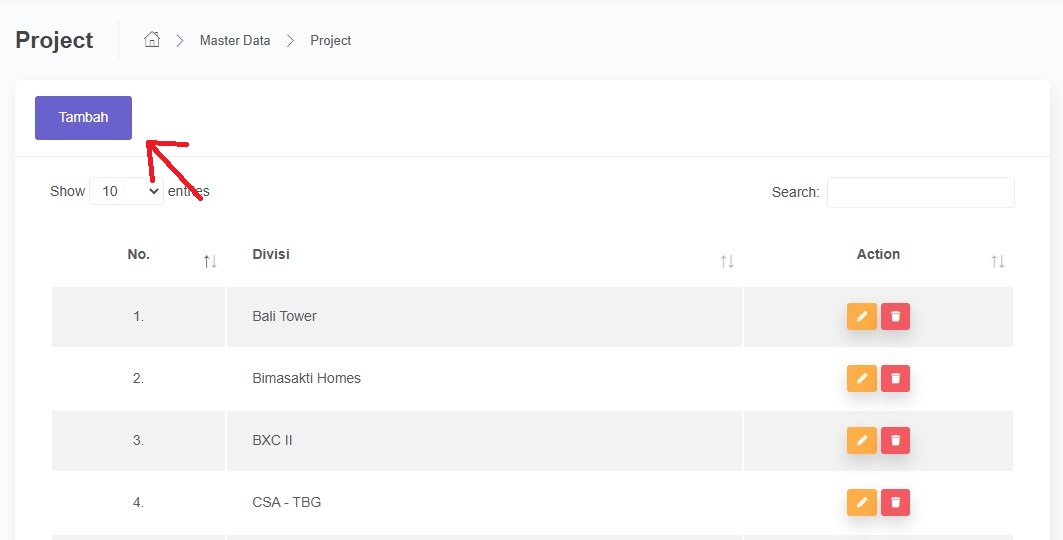
Task: Open the Show entries count dropdown
Action: (126, 191)
